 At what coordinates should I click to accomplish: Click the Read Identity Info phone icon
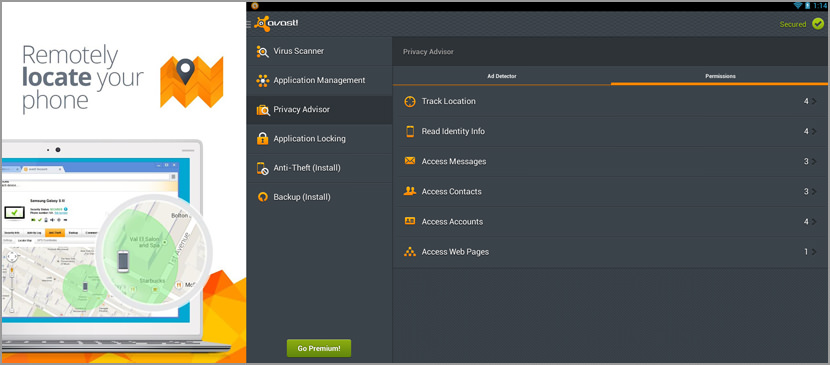[410, 131]
